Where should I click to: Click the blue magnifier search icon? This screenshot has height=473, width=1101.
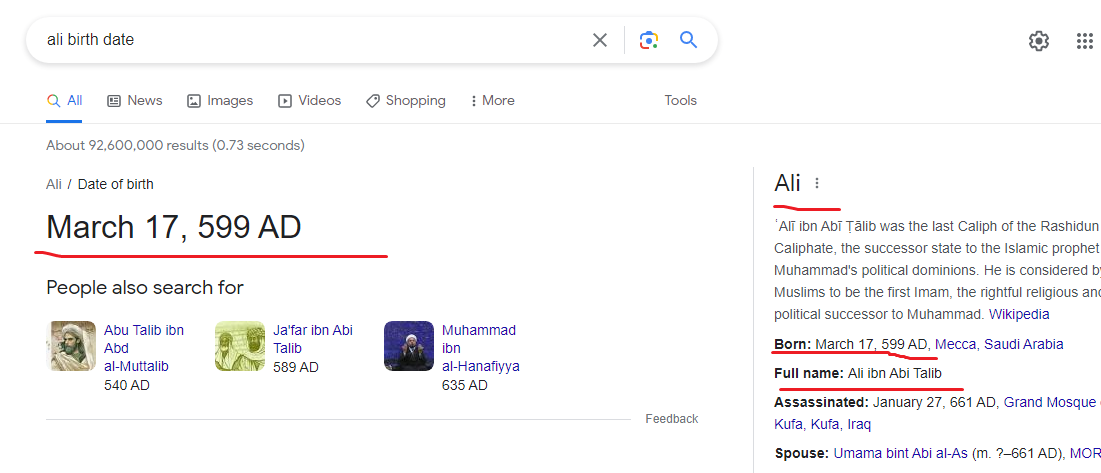click(x=688, y=40)
